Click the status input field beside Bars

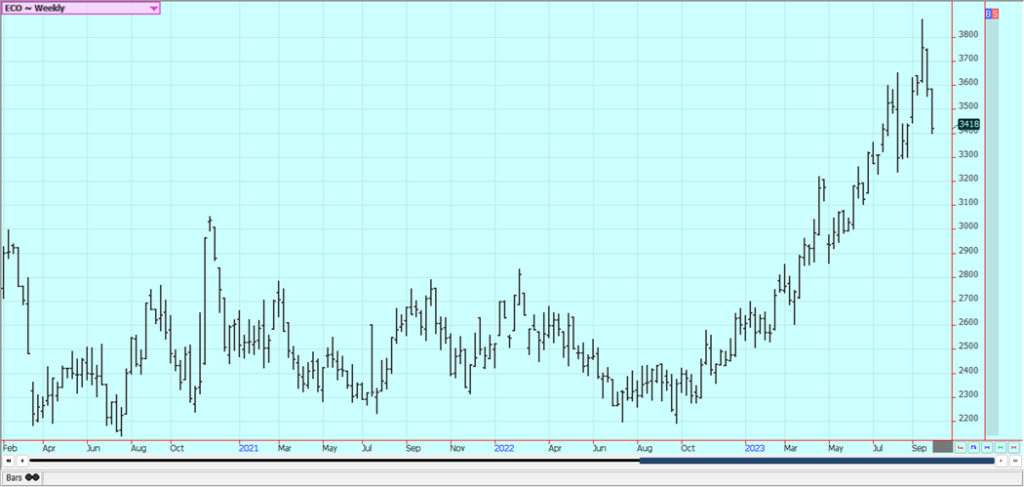click(532, 478)
